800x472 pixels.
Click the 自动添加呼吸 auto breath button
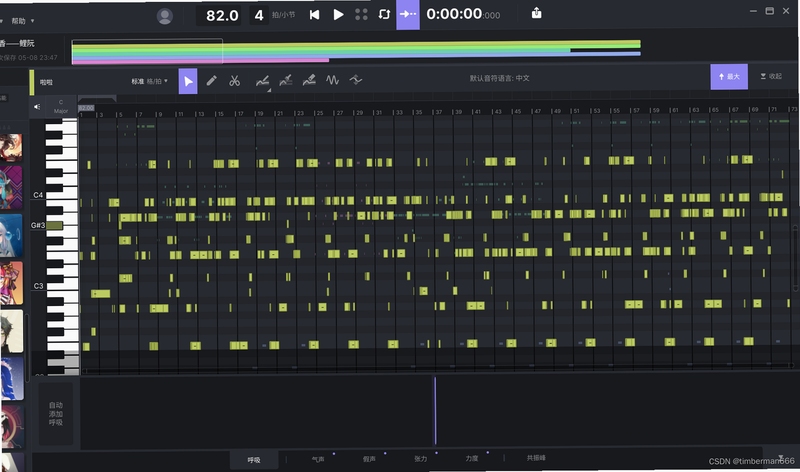pyautogui.click(x=56, y=414)
